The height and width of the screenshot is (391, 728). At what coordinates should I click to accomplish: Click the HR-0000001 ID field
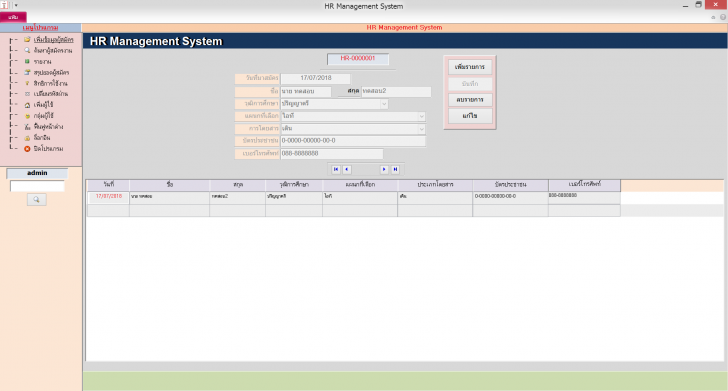coord(358,59)
